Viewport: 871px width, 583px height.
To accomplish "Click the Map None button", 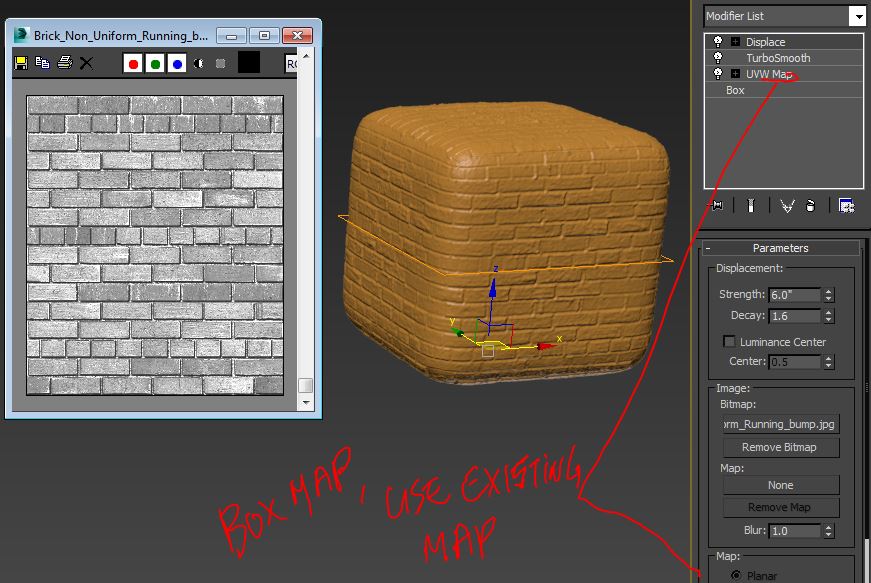I will [780, 485].
